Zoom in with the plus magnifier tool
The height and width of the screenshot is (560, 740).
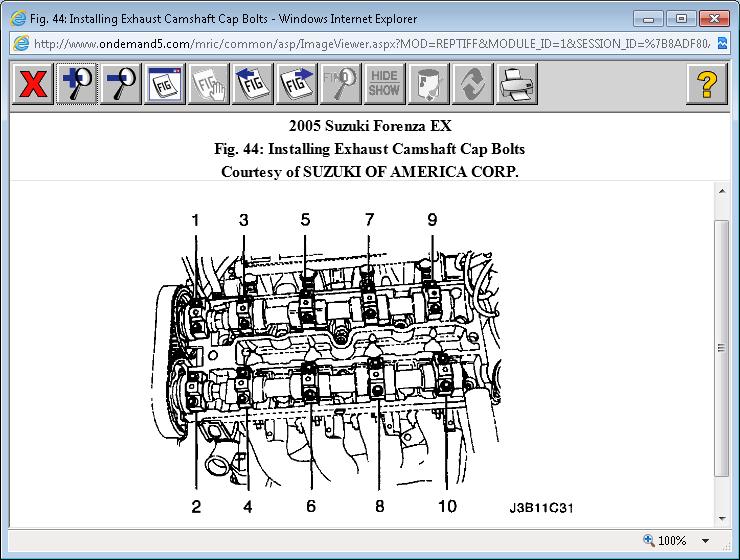tap(76, 84)
